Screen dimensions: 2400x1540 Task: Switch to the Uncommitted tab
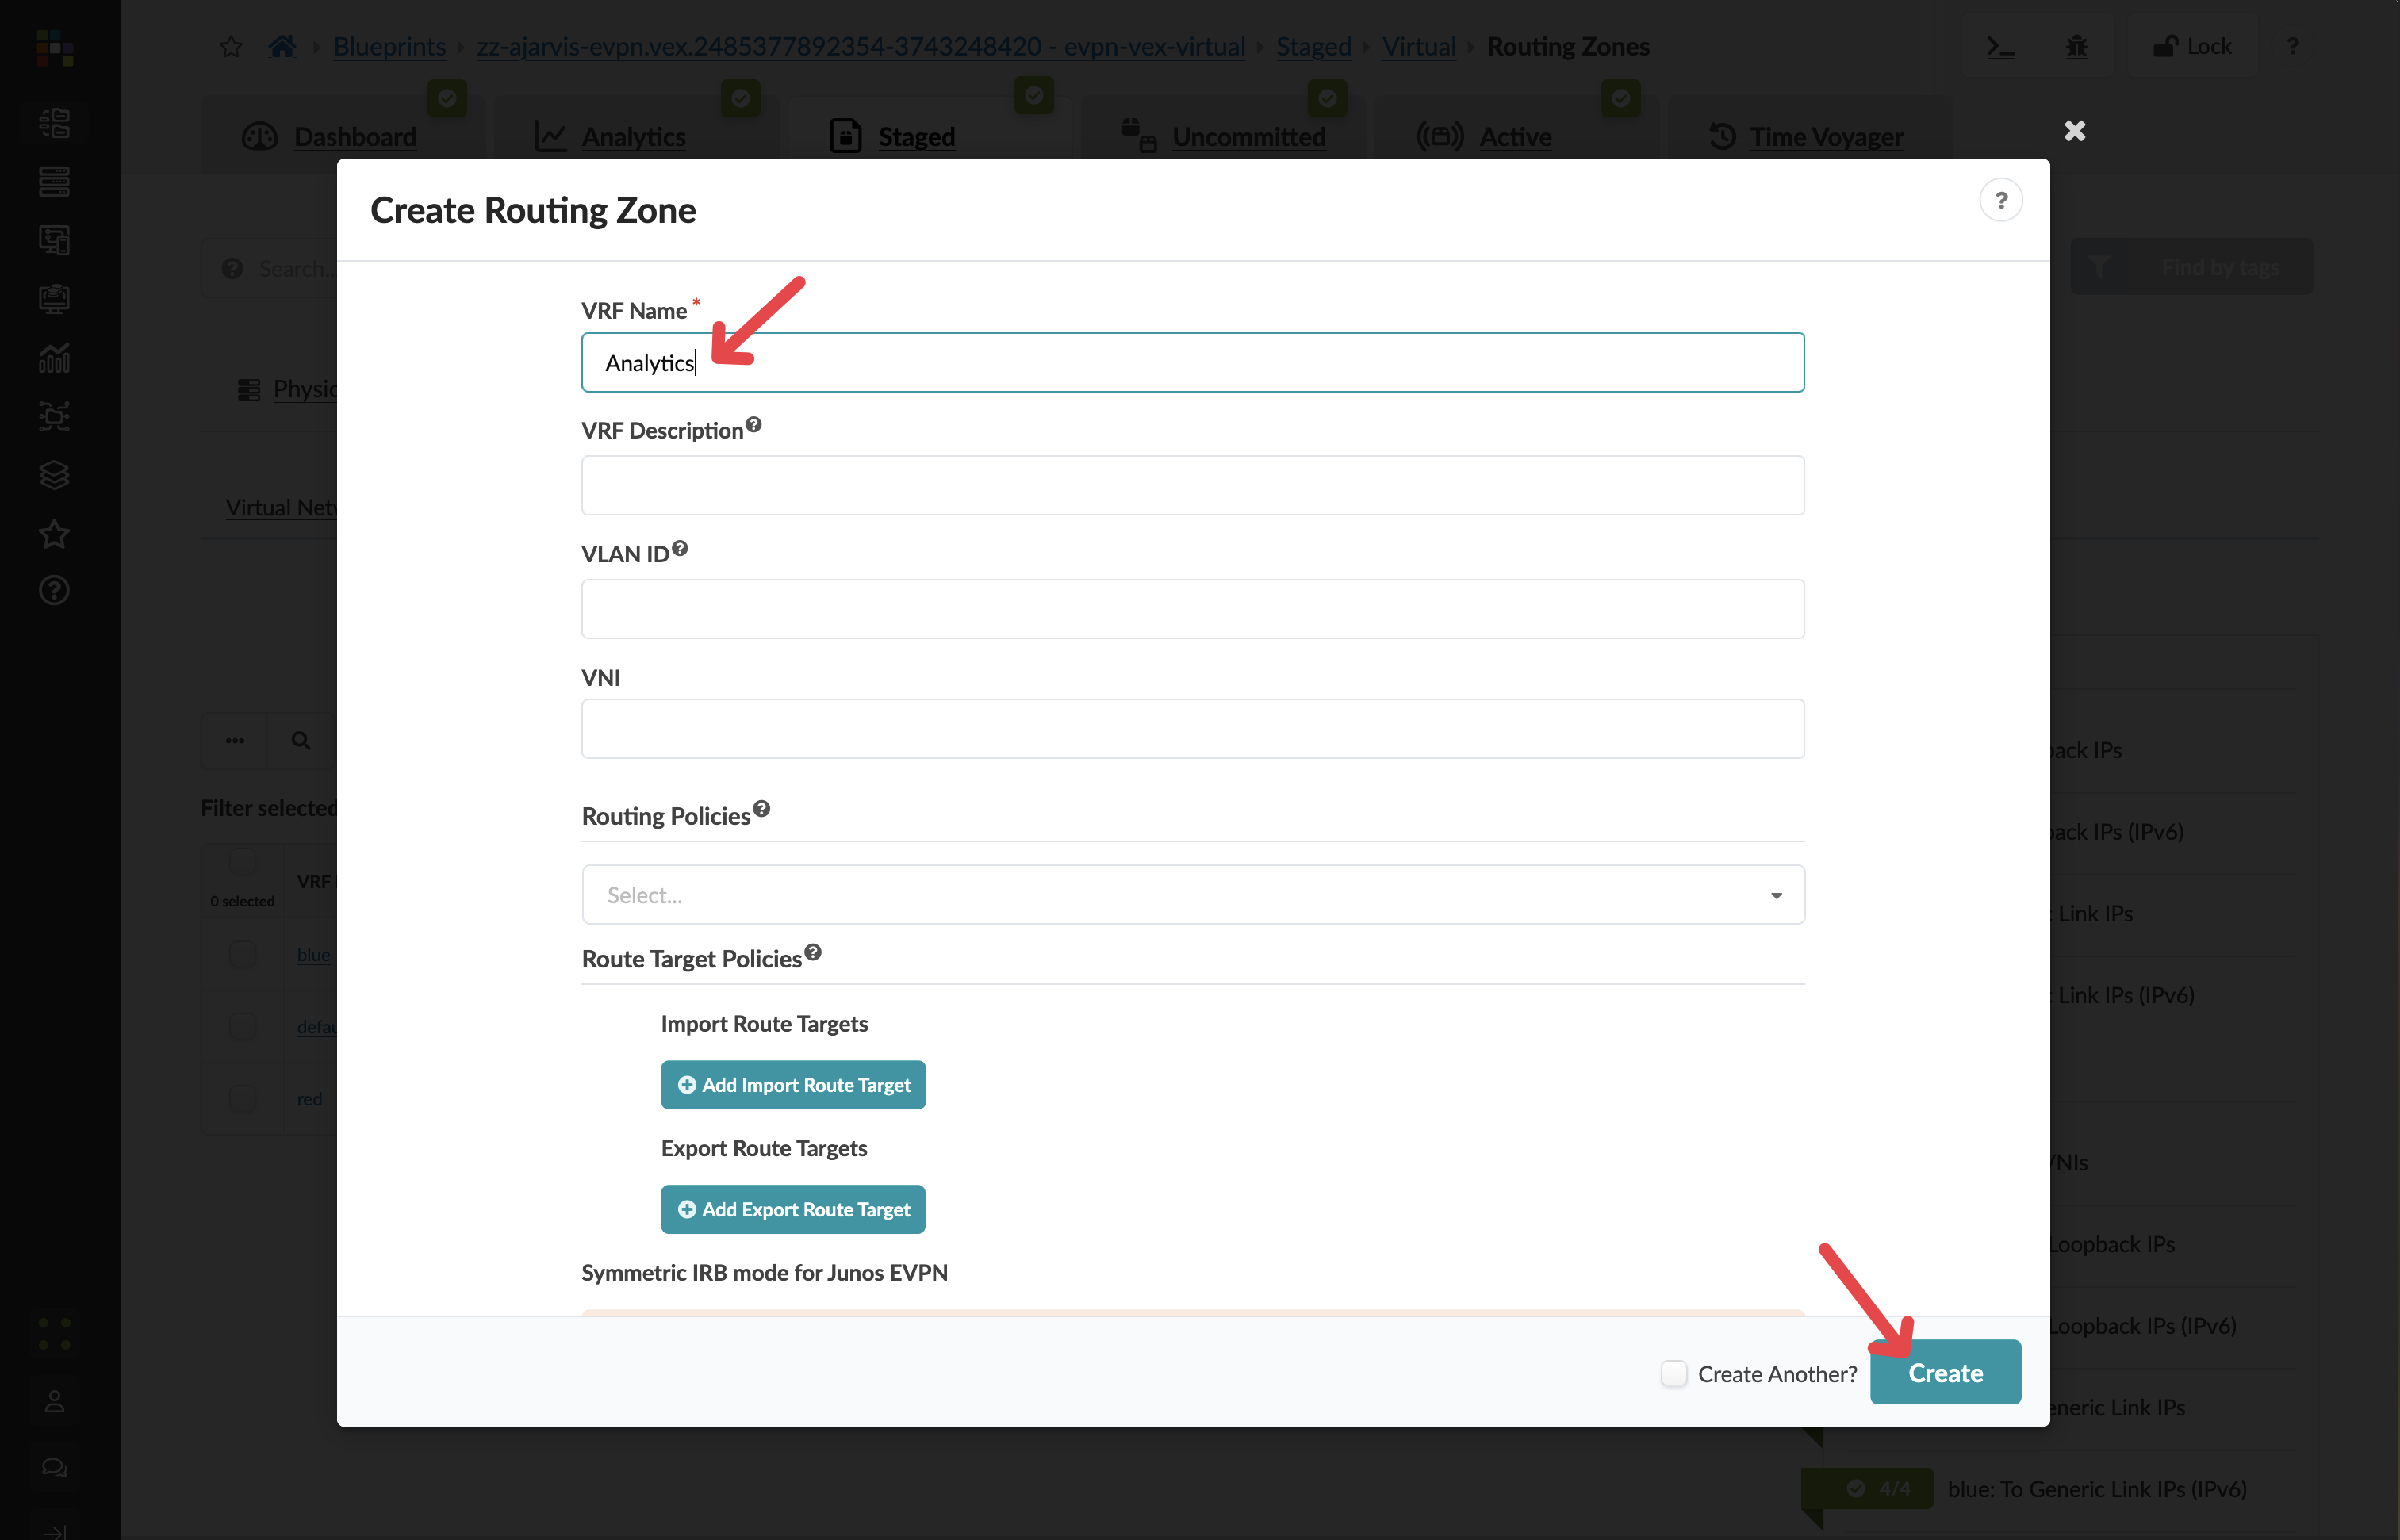(1249, 136)
